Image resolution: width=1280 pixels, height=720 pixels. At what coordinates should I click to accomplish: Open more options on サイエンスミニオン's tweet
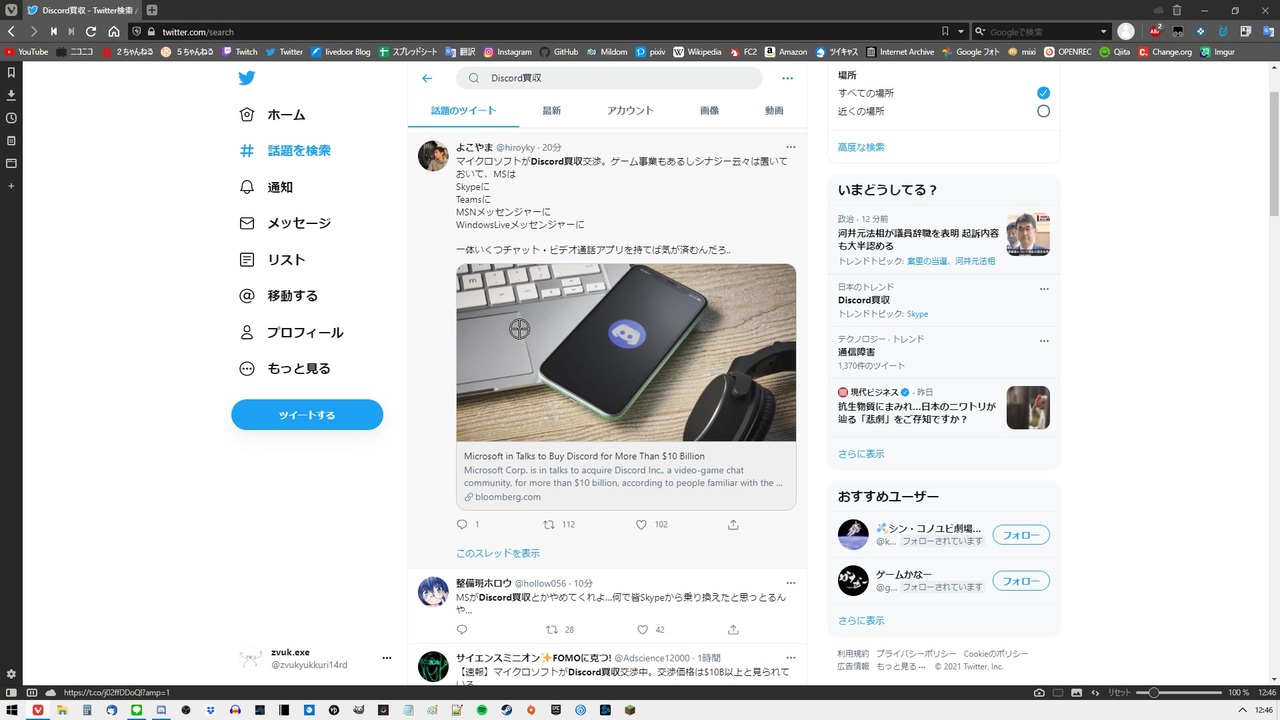click(791, 657)
